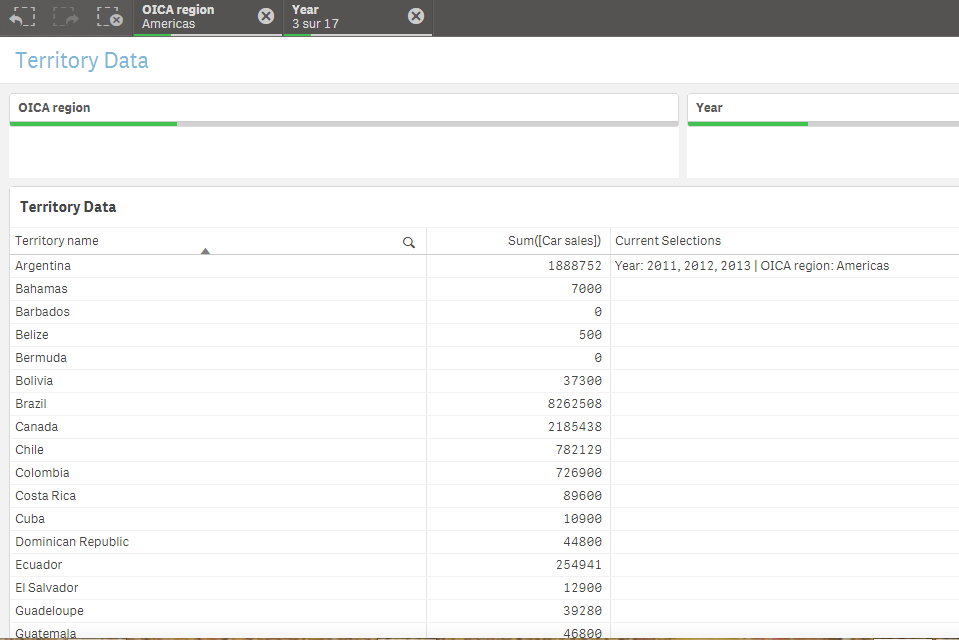The height and width of the screenshot is (640, 959).
Task: Select Colombia territory
Action: click(x=42, y=473)
